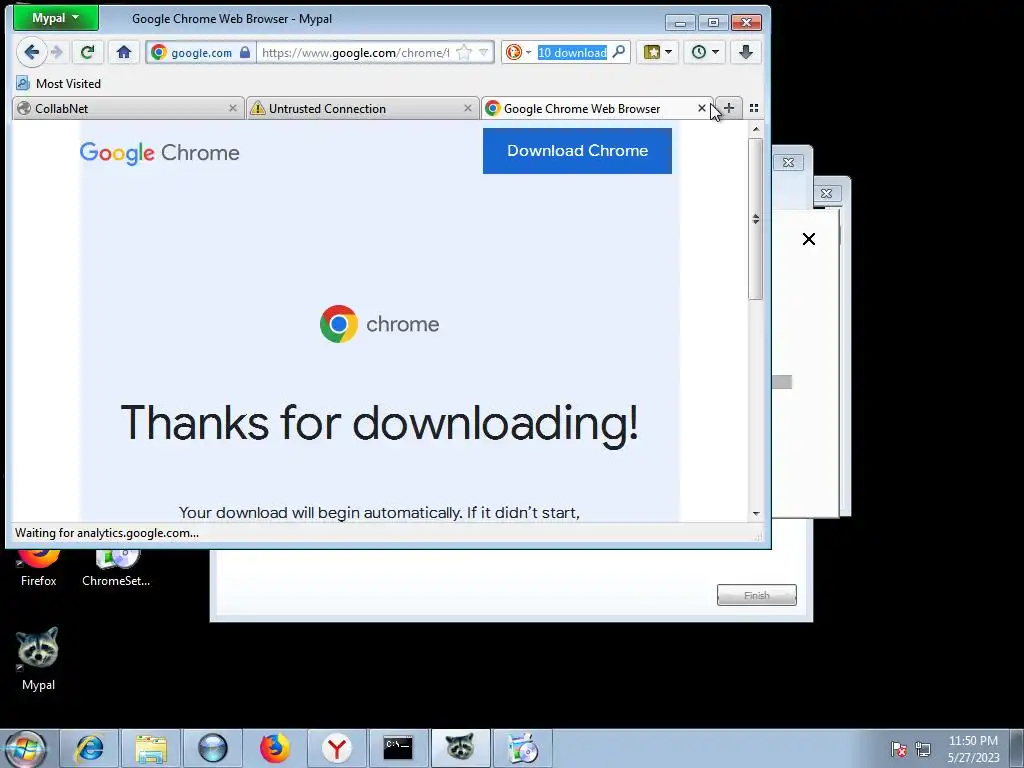Click the google.com site identity badge
Image resolution: width=1024 pixels, height=768 pixels.
coord(200,53)
